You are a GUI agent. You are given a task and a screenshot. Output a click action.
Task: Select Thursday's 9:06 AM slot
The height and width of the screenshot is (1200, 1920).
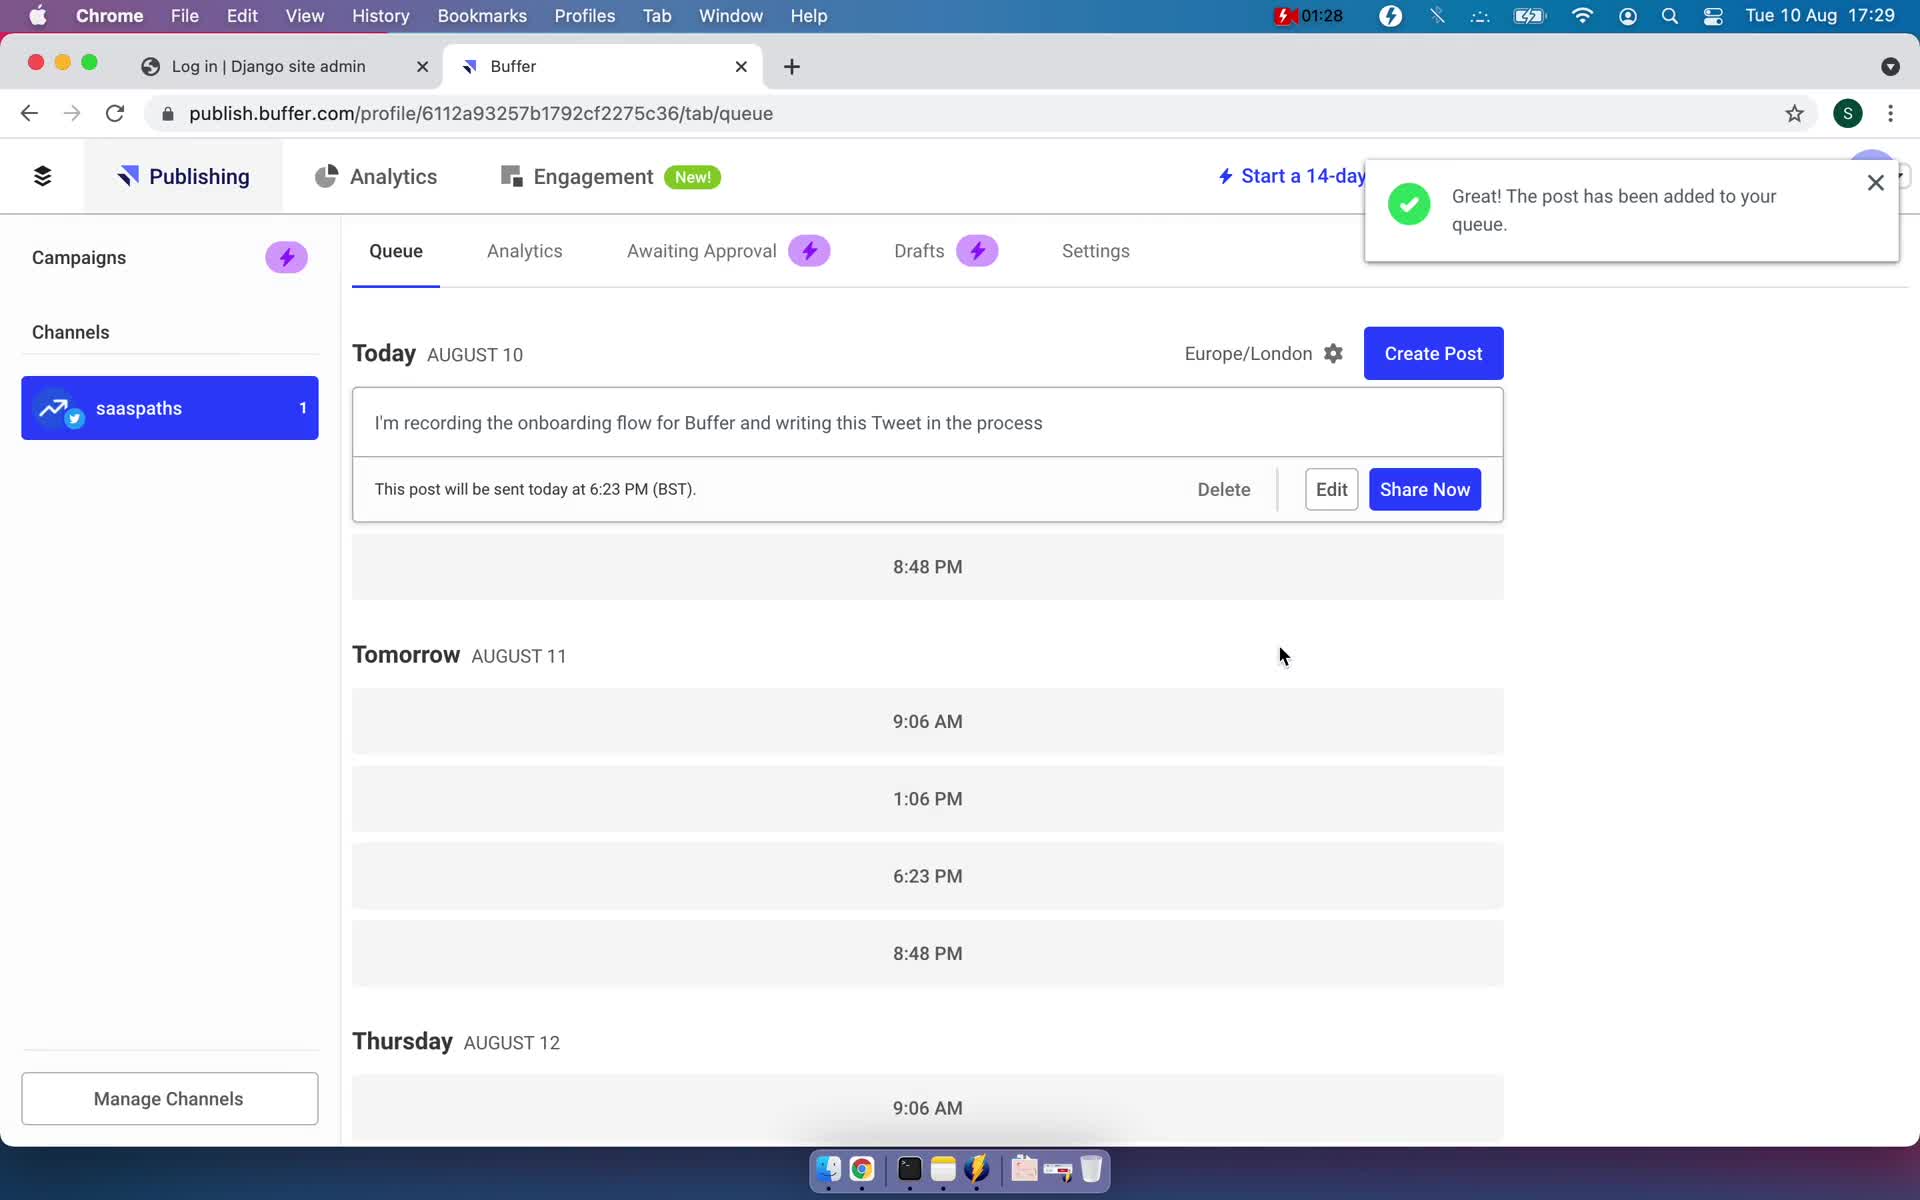927,1108
